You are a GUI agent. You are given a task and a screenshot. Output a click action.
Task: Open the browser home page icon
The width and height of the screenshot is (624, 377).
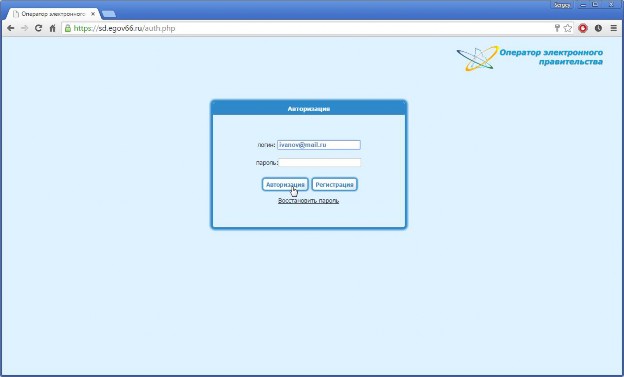click(52, 28)
